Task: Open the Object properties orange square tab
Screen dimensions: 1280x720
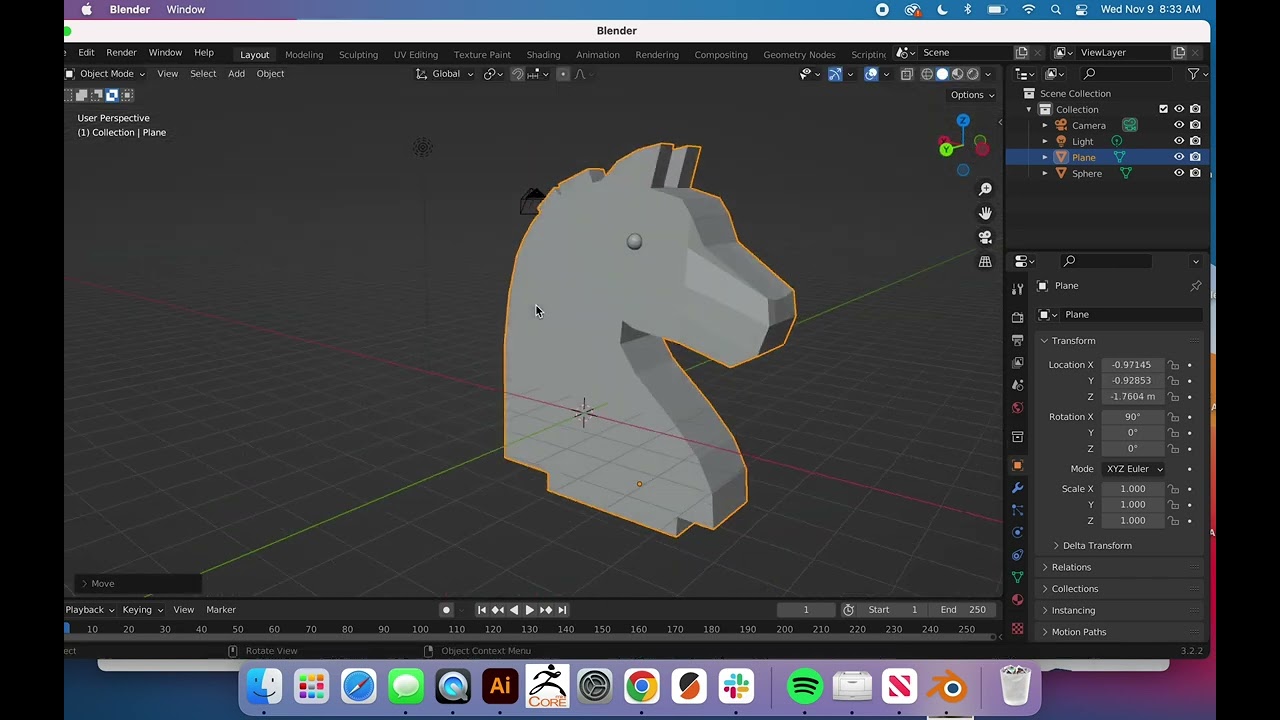Action: pos(1018,465)
